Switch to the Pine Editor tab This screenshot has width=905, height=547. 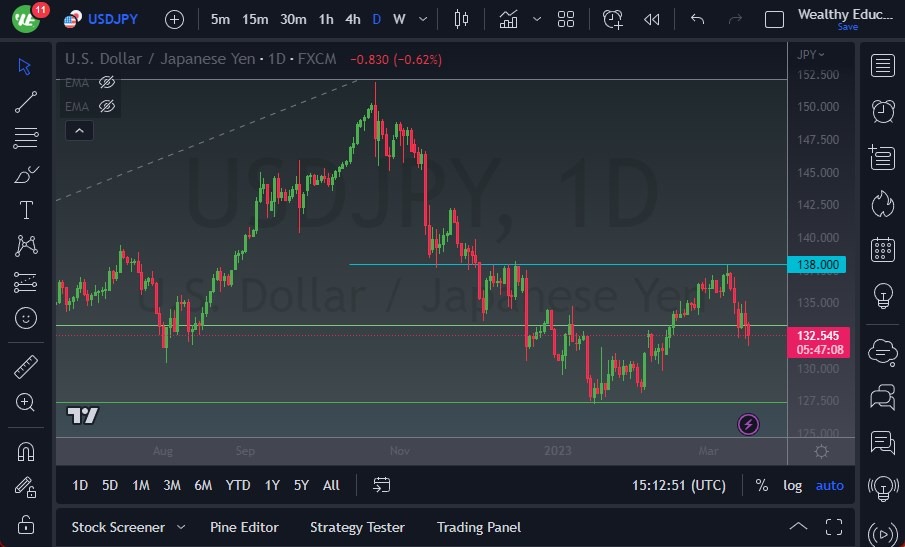[x=244, y=527]
